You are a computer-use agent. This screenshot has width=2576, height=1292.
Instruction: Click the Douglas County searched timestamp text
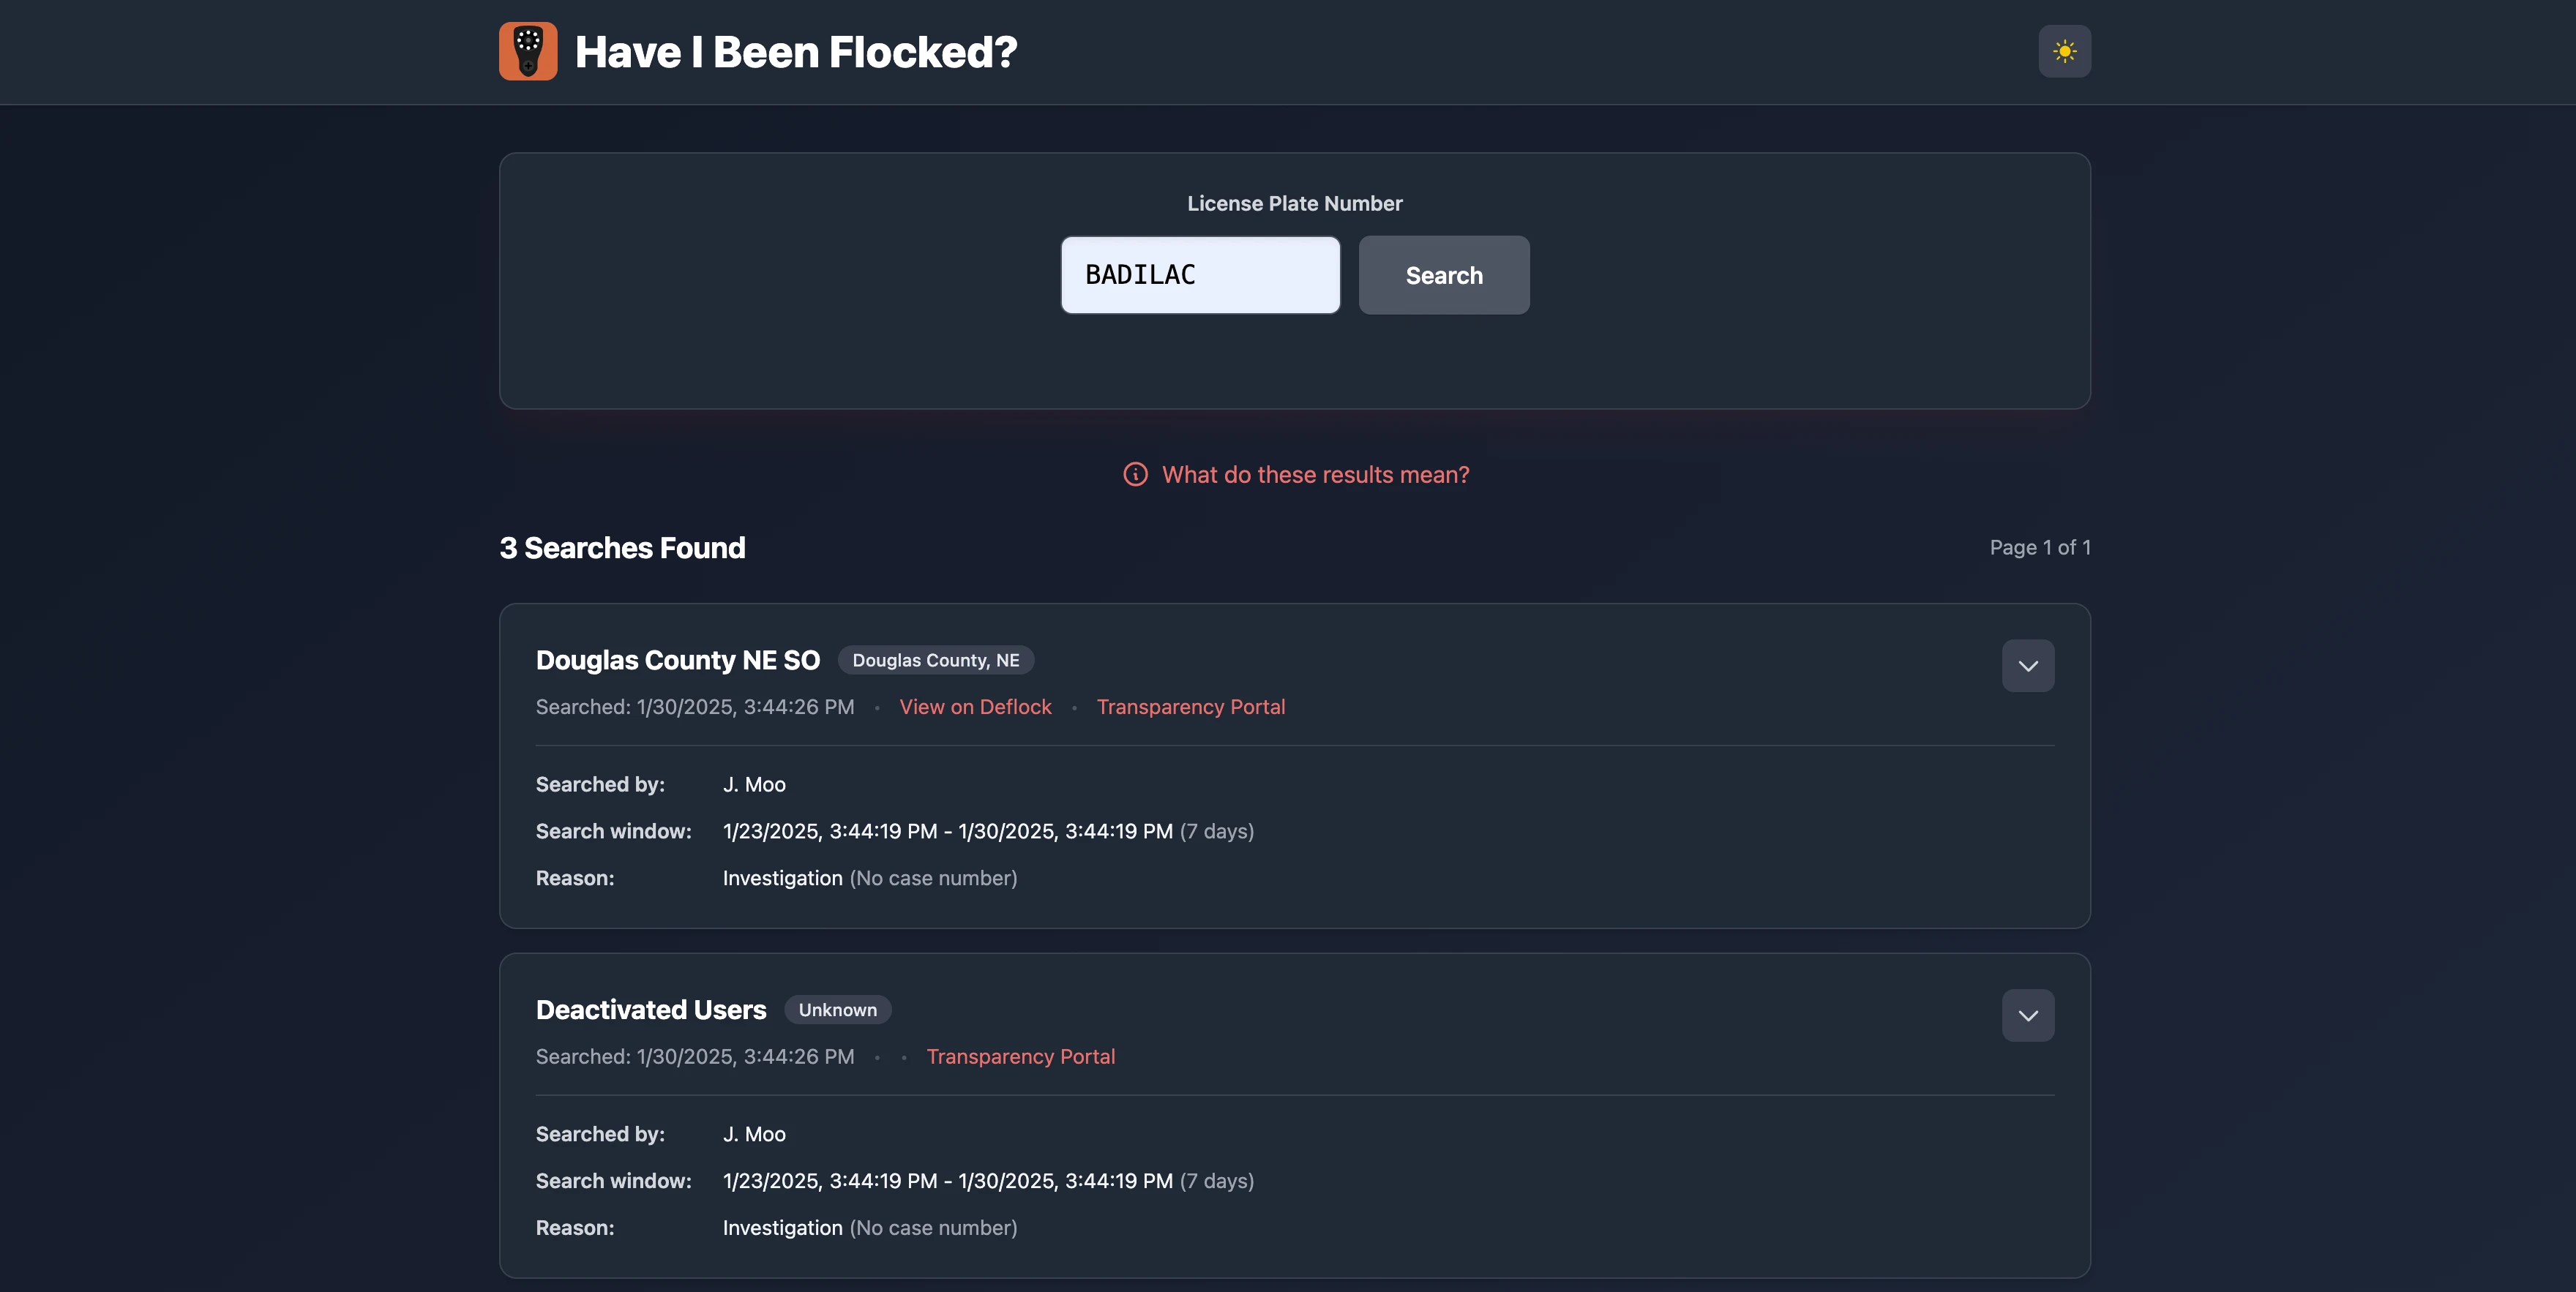coord(695,707)
